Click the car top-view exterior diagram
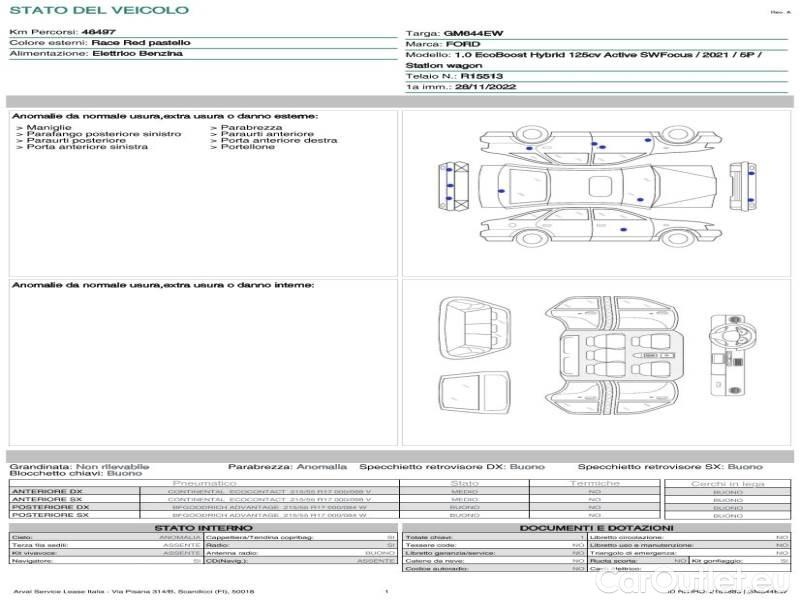This screenshot has height=600, width=800. click(598, 188)
